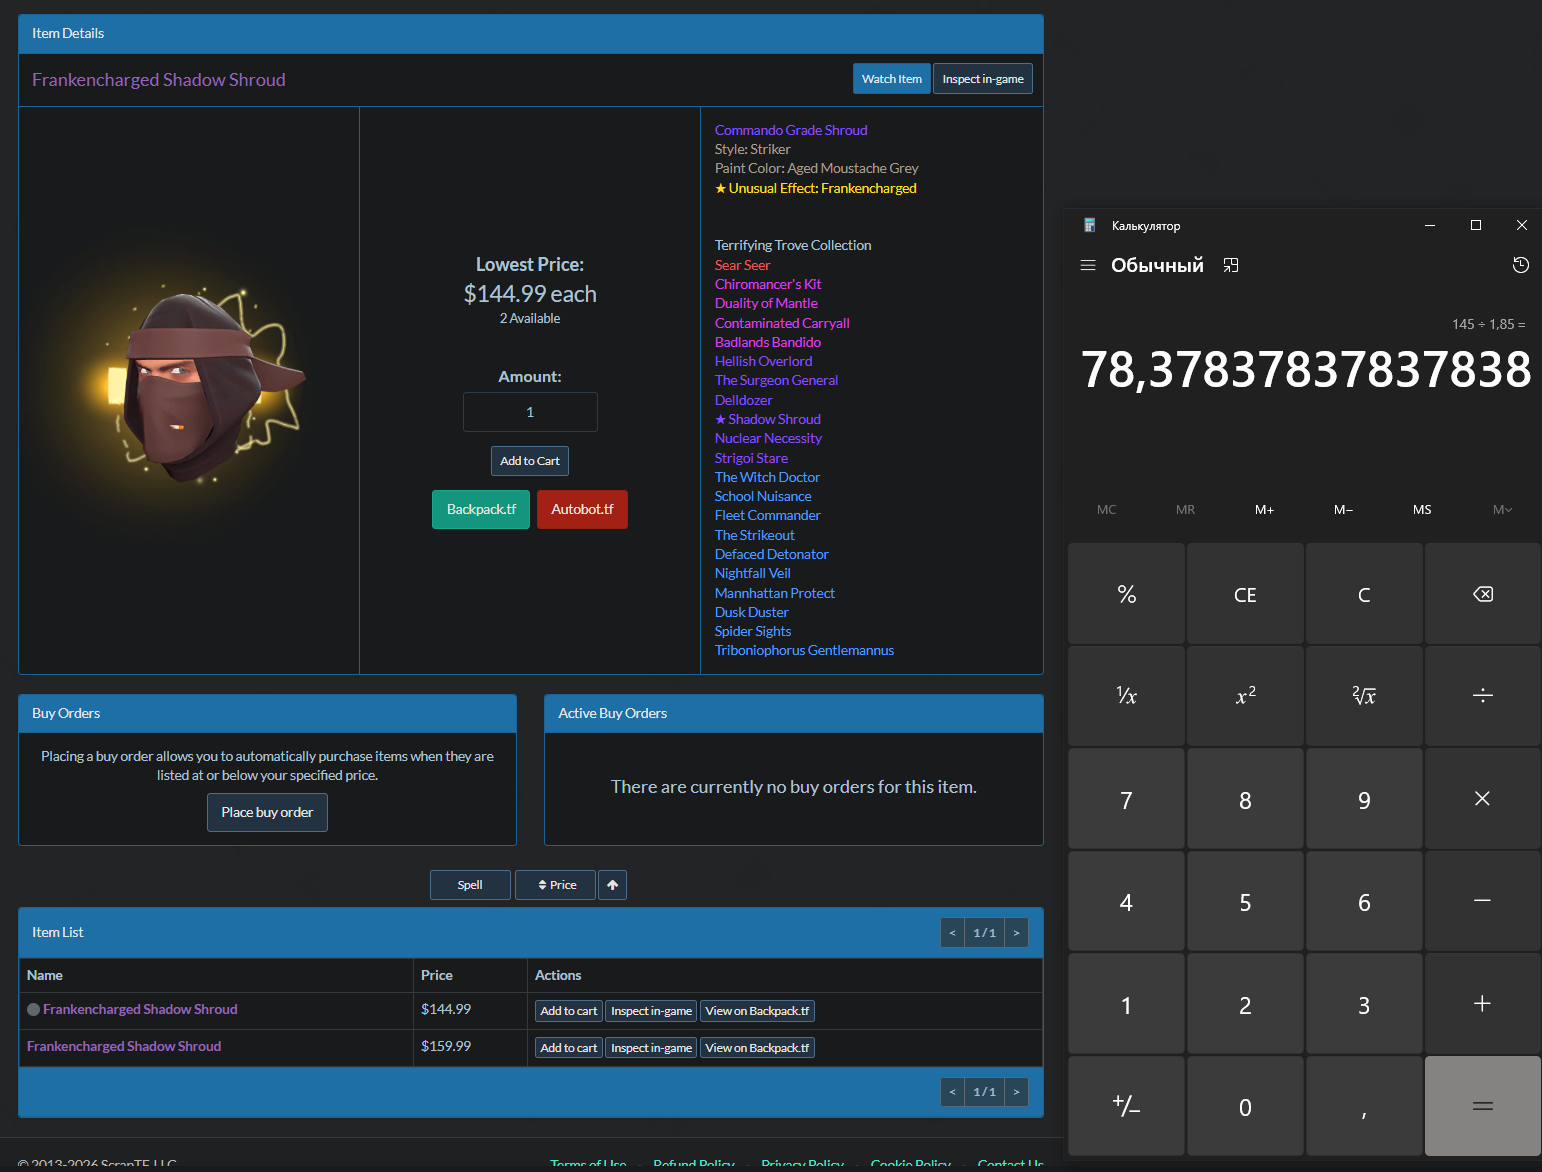1542x1172 pixels.
Task: Open calculator history clock icon
Action: point(1520,265)
